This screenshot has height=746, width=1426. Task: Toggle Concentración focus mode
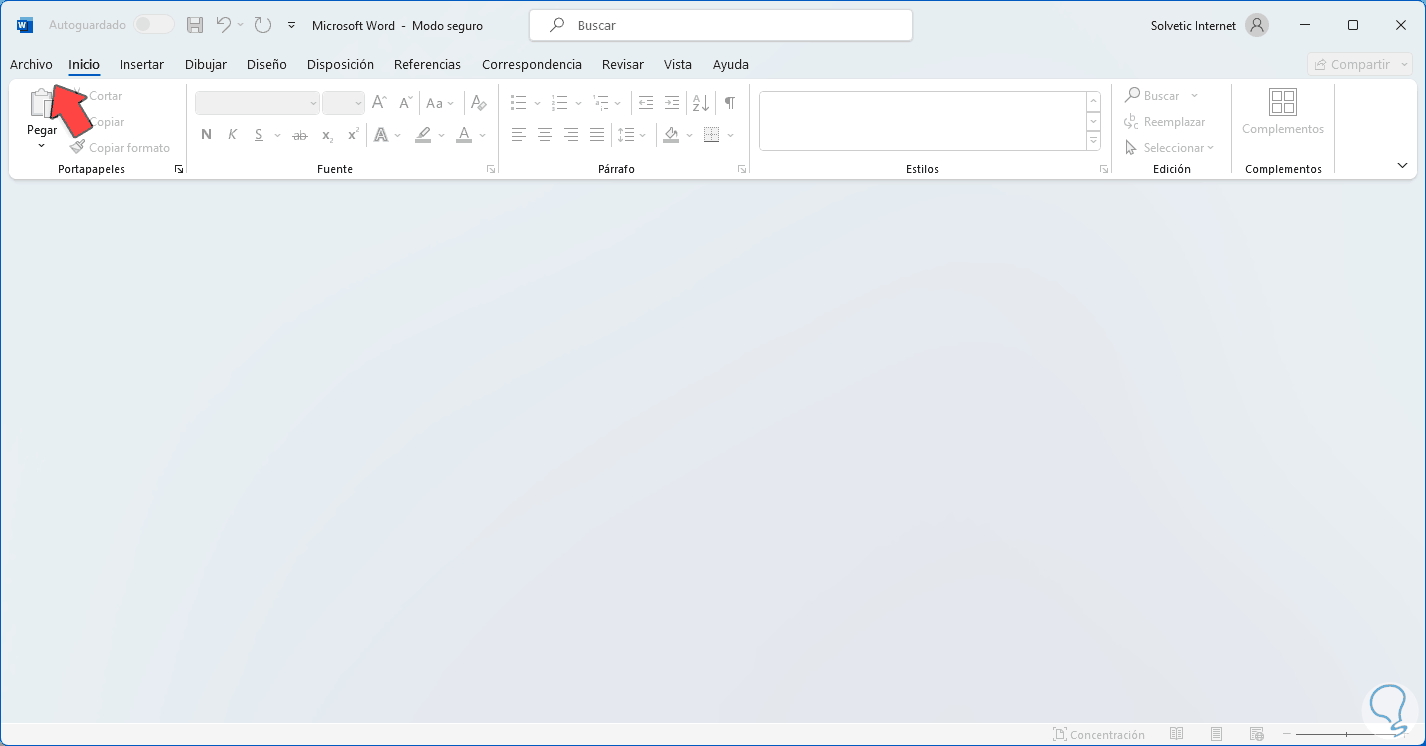tap(1098, 734)
